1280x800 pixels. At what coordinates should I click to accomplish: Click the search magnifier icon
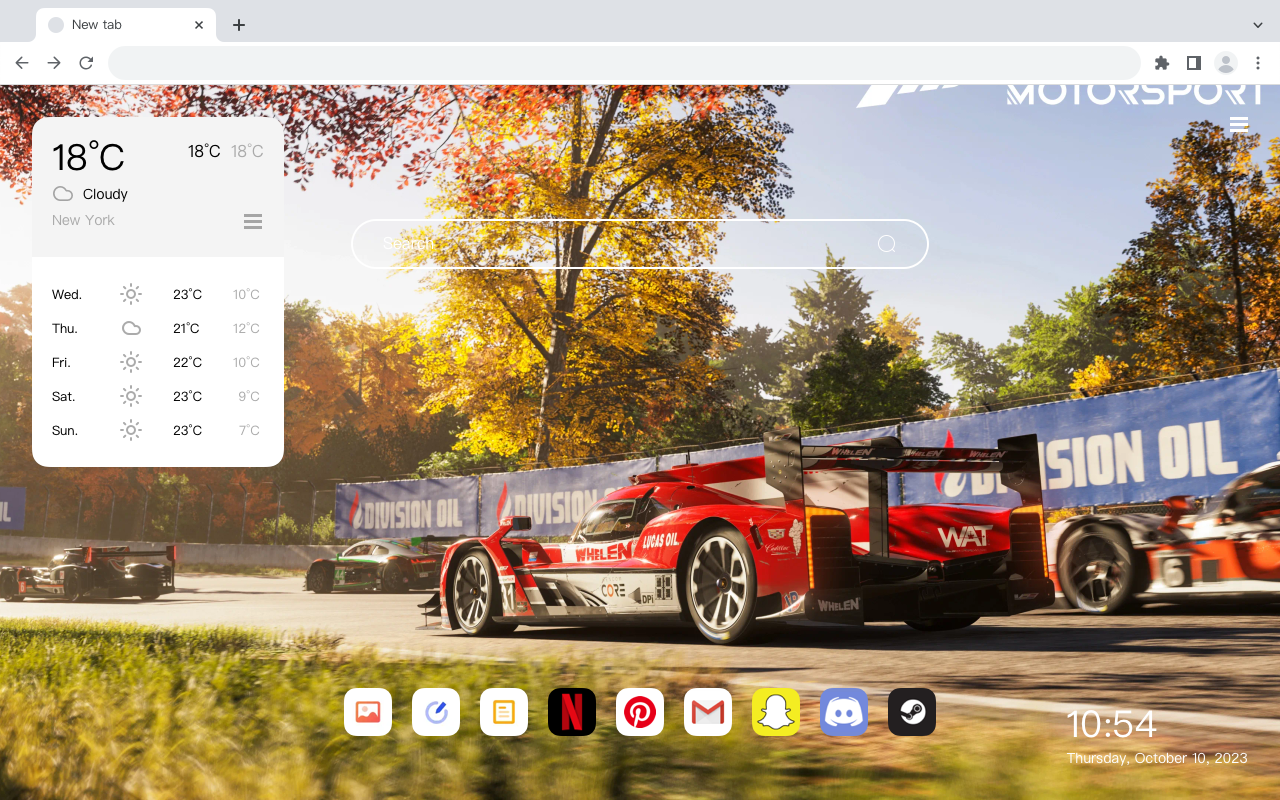click(887, 244)
